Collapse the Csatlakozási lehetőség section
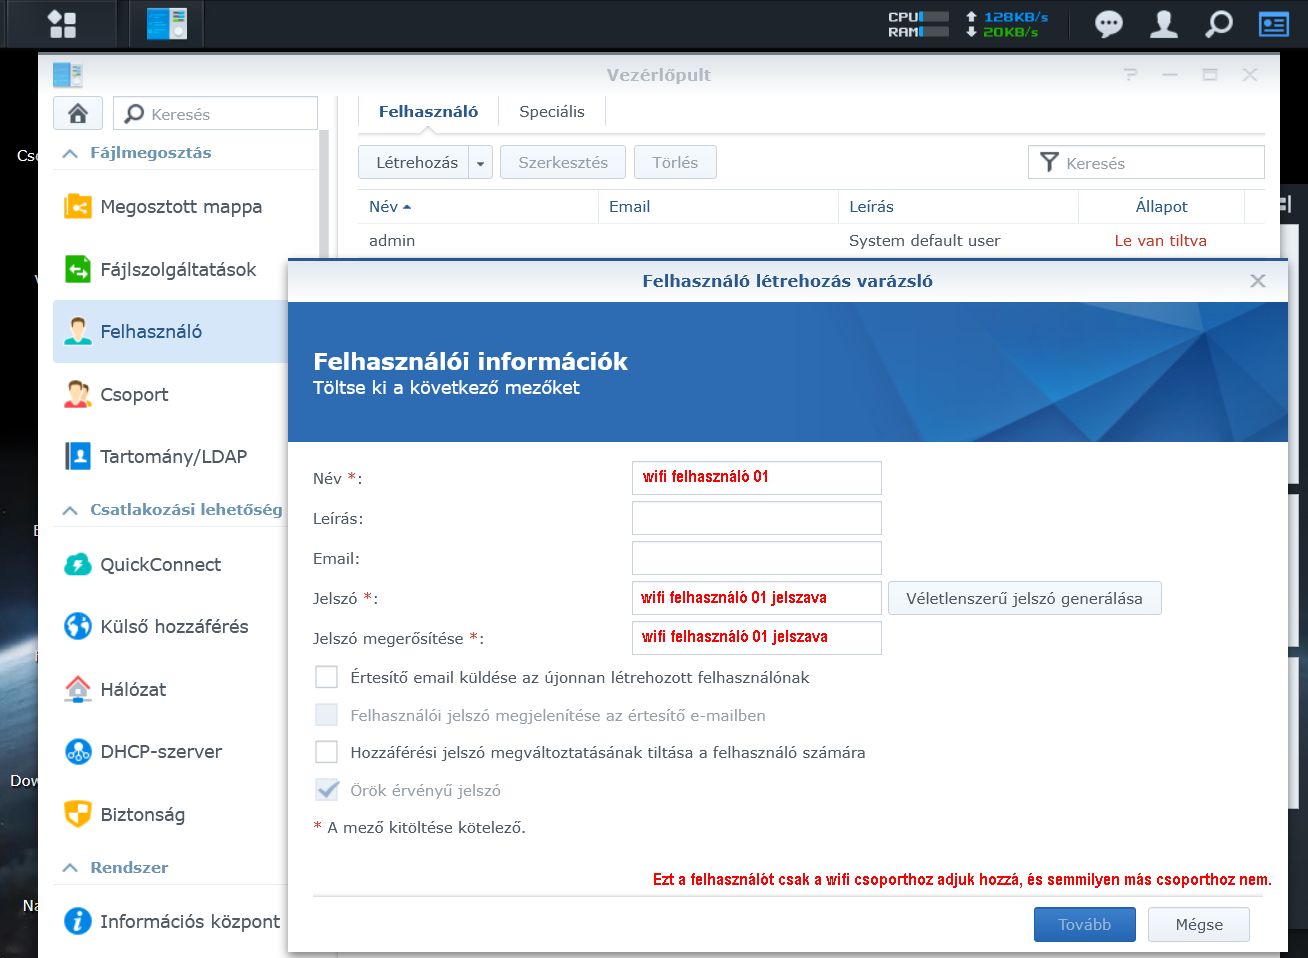1308x958 pixels. [70, 510]
